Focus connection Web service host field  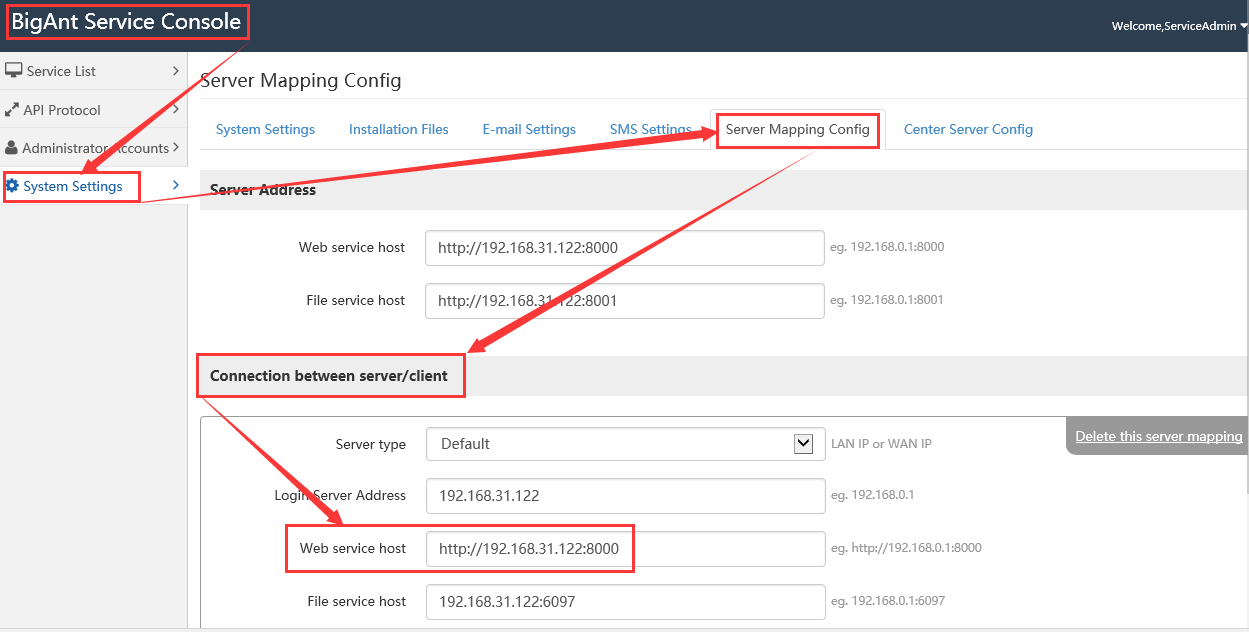click(626, 549)
